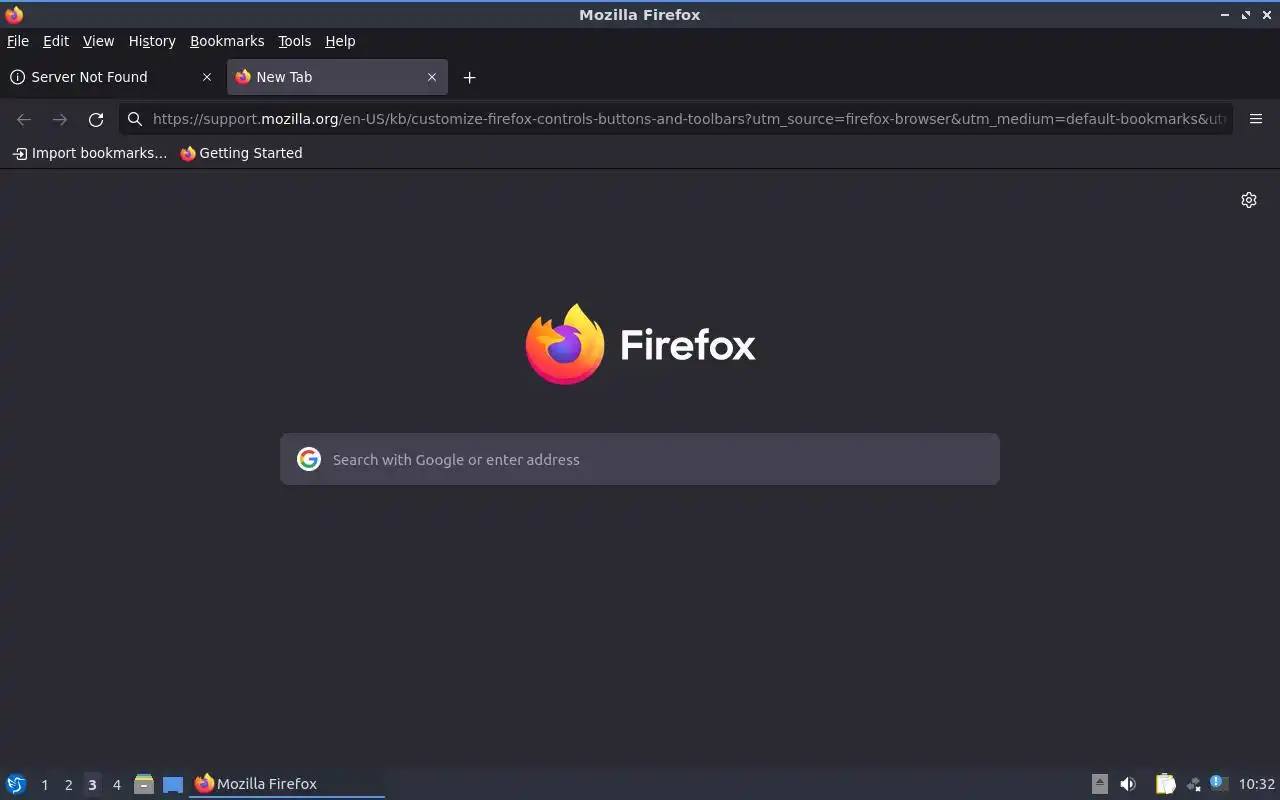
Task: Click removable media eject tray icon
Action: click(x=1100, y=784)
